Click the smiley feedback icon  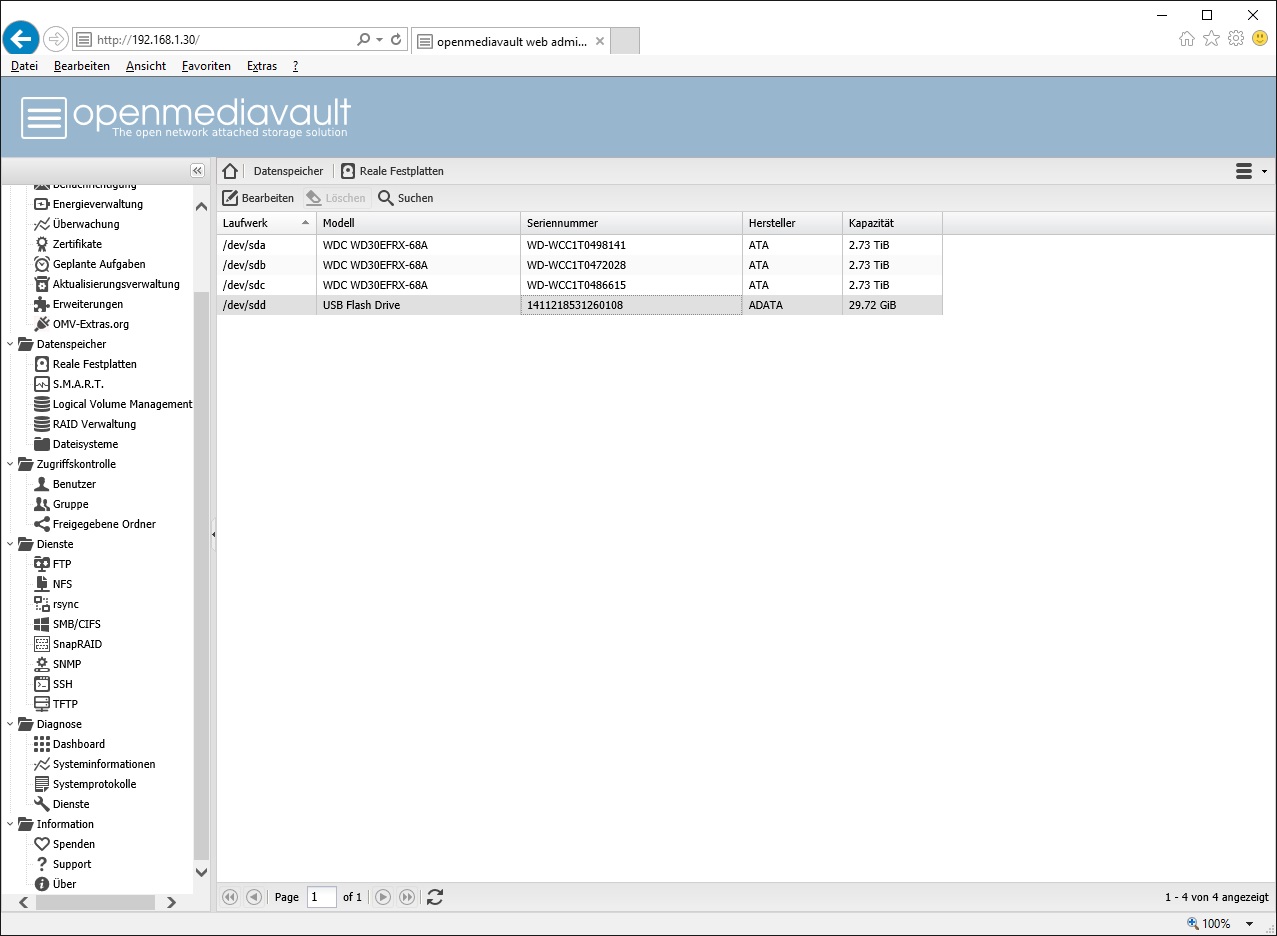click(x=1260, y=39)
